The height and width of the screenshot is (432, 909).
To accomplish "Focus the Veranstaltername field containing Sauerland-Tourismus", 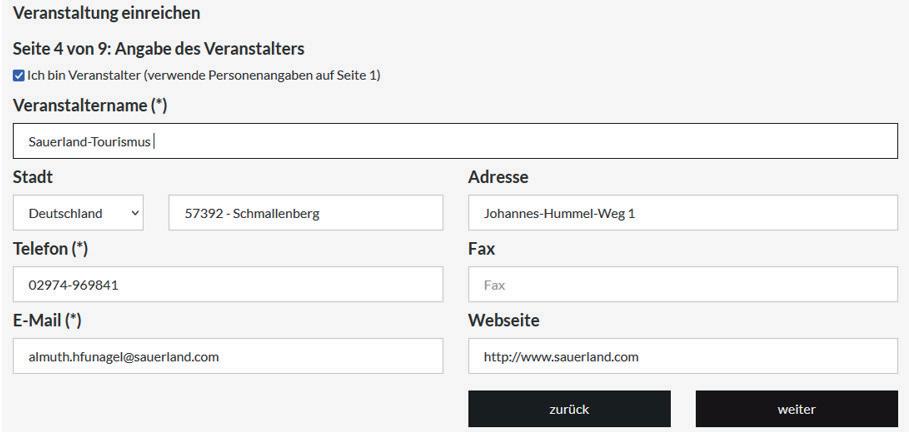I will tap(455, 141).
